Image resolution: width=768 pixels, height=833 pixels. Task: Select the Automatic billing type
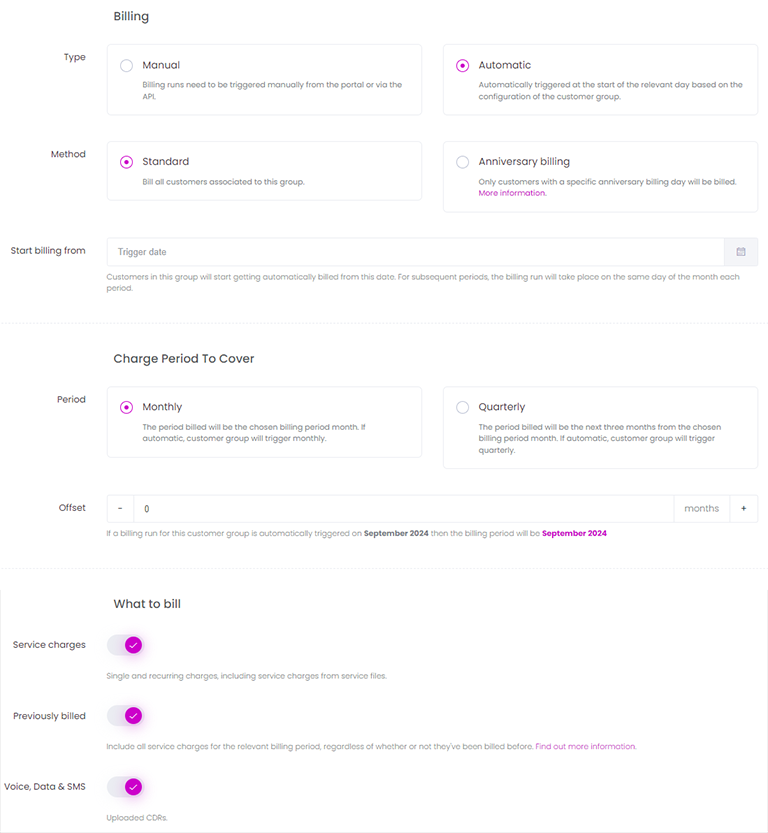[x=463, y=66]
